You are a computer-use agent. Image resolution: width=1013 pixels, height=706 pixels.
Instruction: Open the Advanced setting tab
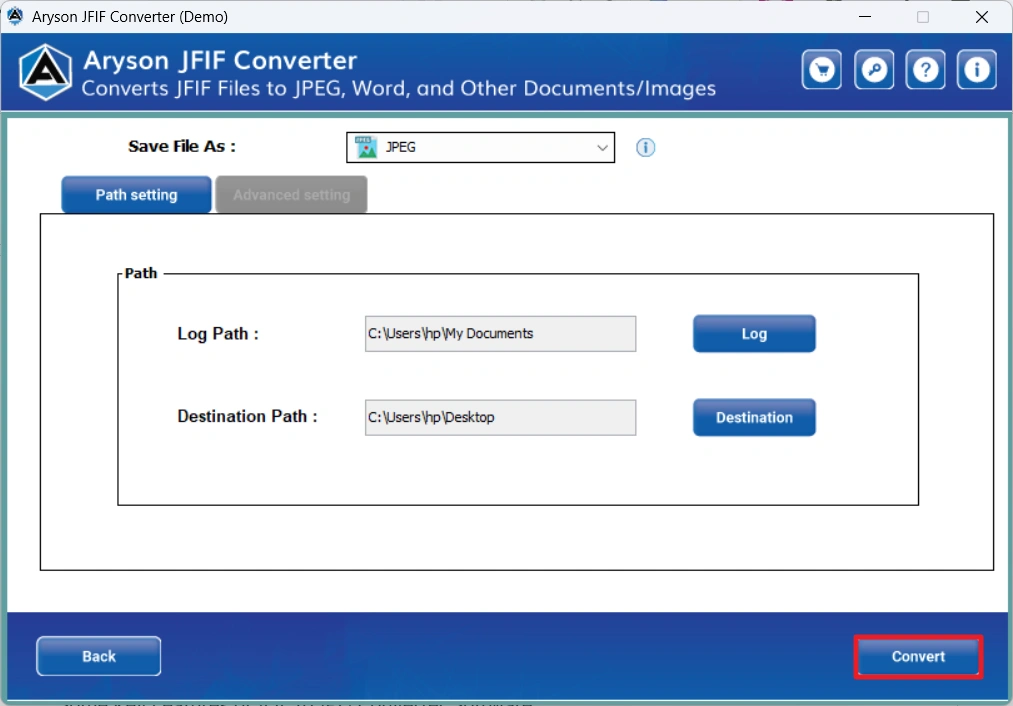pyautogui.click(x=291, y=194)
